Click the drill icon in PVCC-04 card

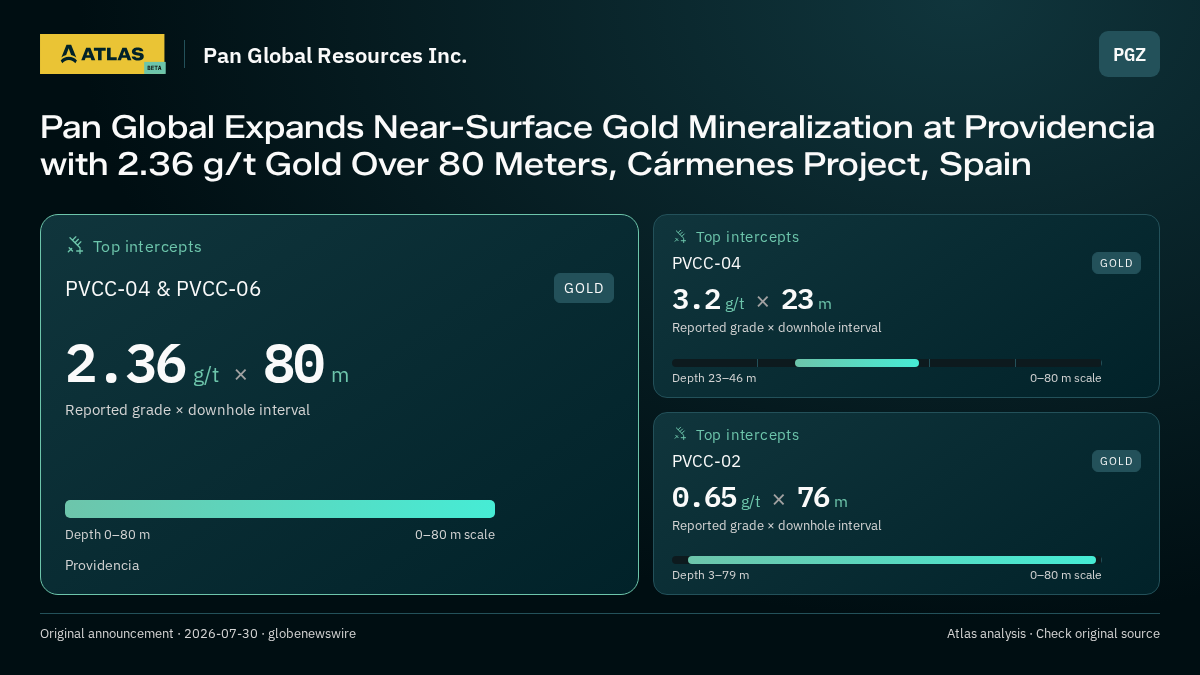point(680,237)
